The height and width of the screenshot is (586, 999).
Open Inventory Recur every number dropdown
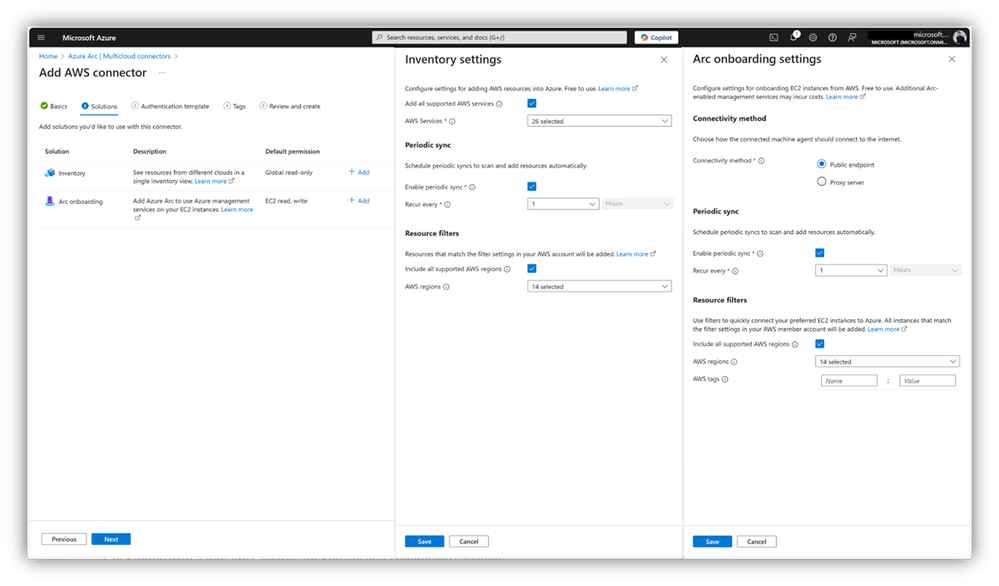(563, 204)
